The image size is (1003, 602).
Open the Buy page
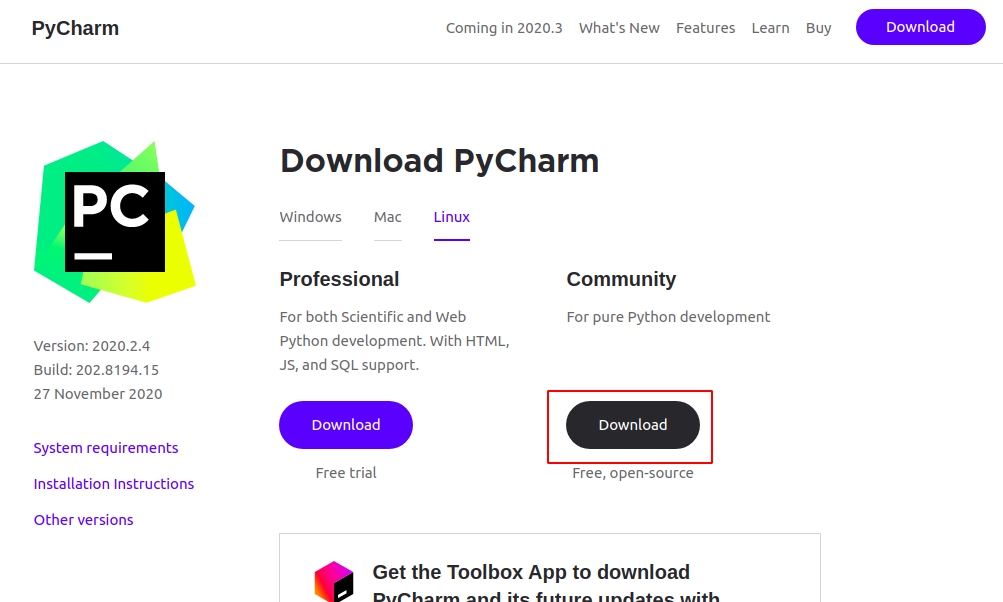pyautogui.click(x=818, y=28)
